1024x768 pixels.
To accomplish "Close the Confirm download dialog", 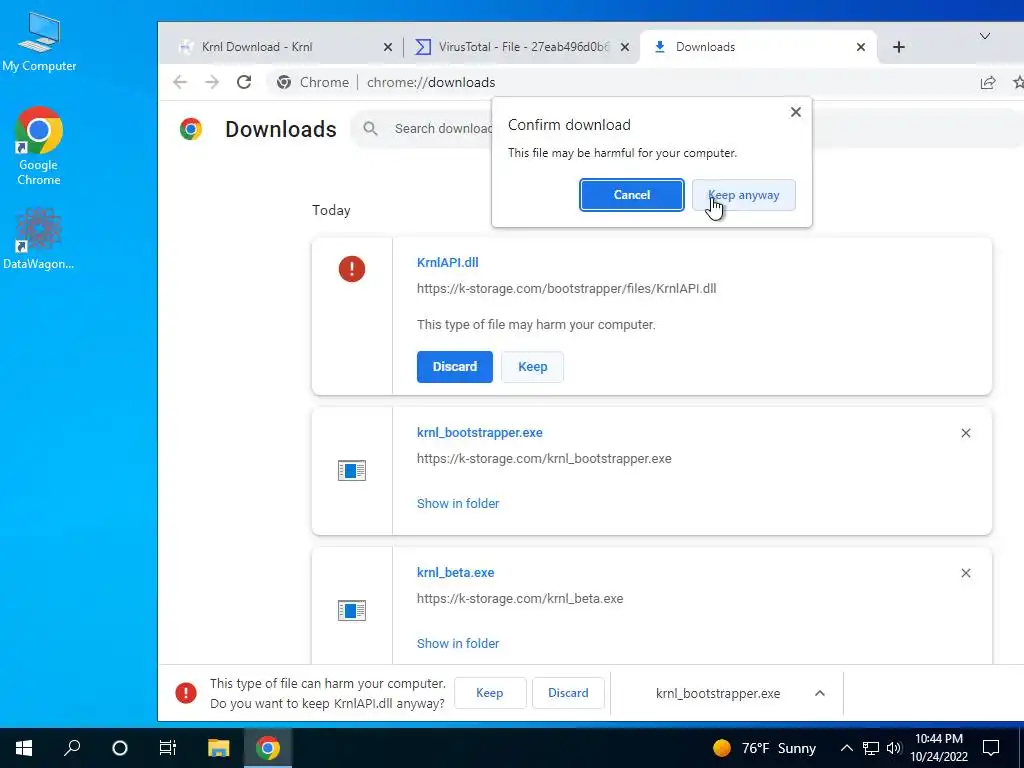I will click(x=795, y=112).
